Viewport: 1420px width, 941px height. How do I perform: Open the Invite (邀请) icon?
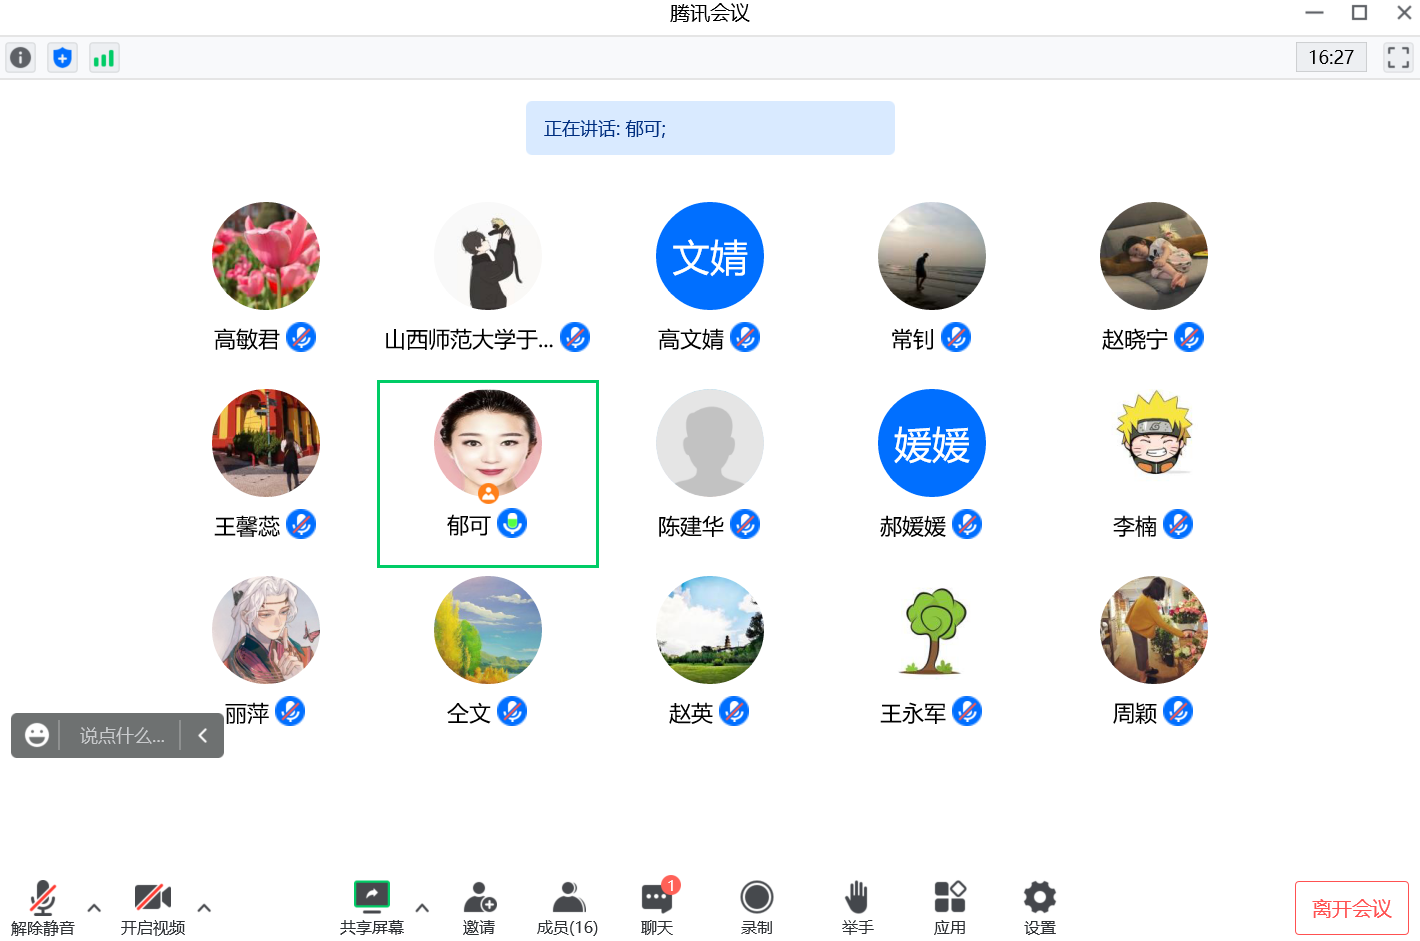[x=479, y=907]
